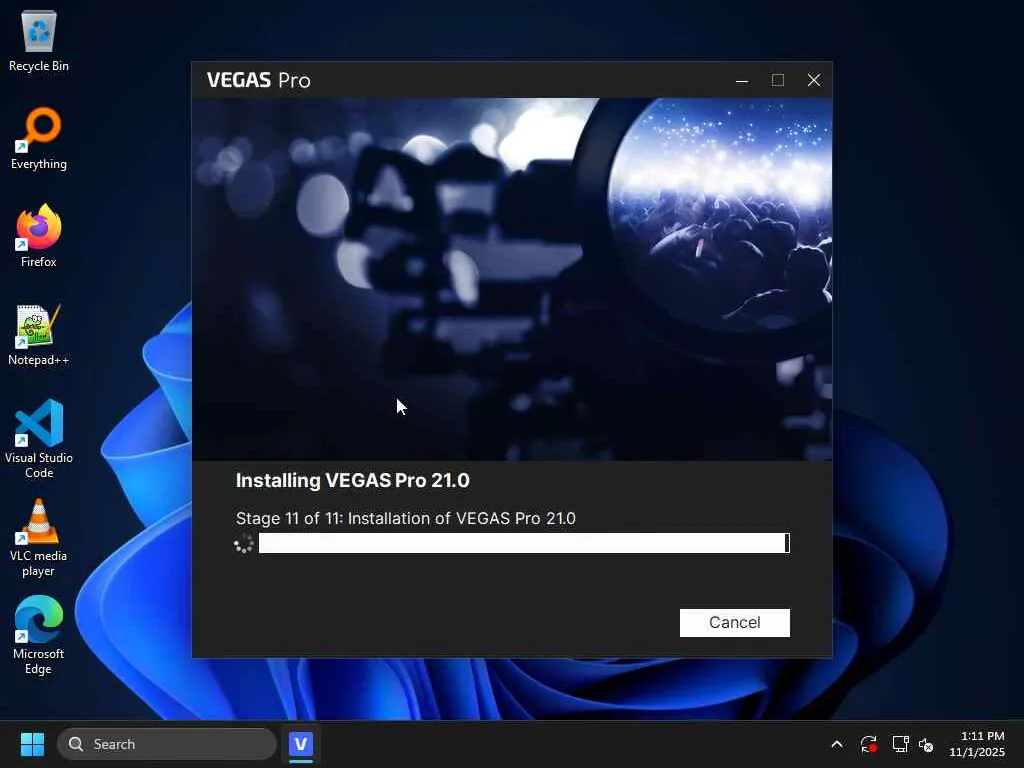The height and width of the screenshot is (768, 1024).
Task: Select the Firefox desktop shortcut
Action: 39,236
